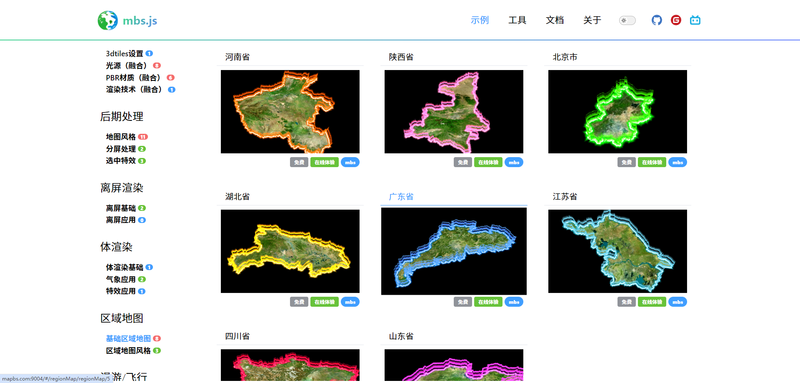
Task: Toggle the dark mode switch
Action: click(627, 20)
